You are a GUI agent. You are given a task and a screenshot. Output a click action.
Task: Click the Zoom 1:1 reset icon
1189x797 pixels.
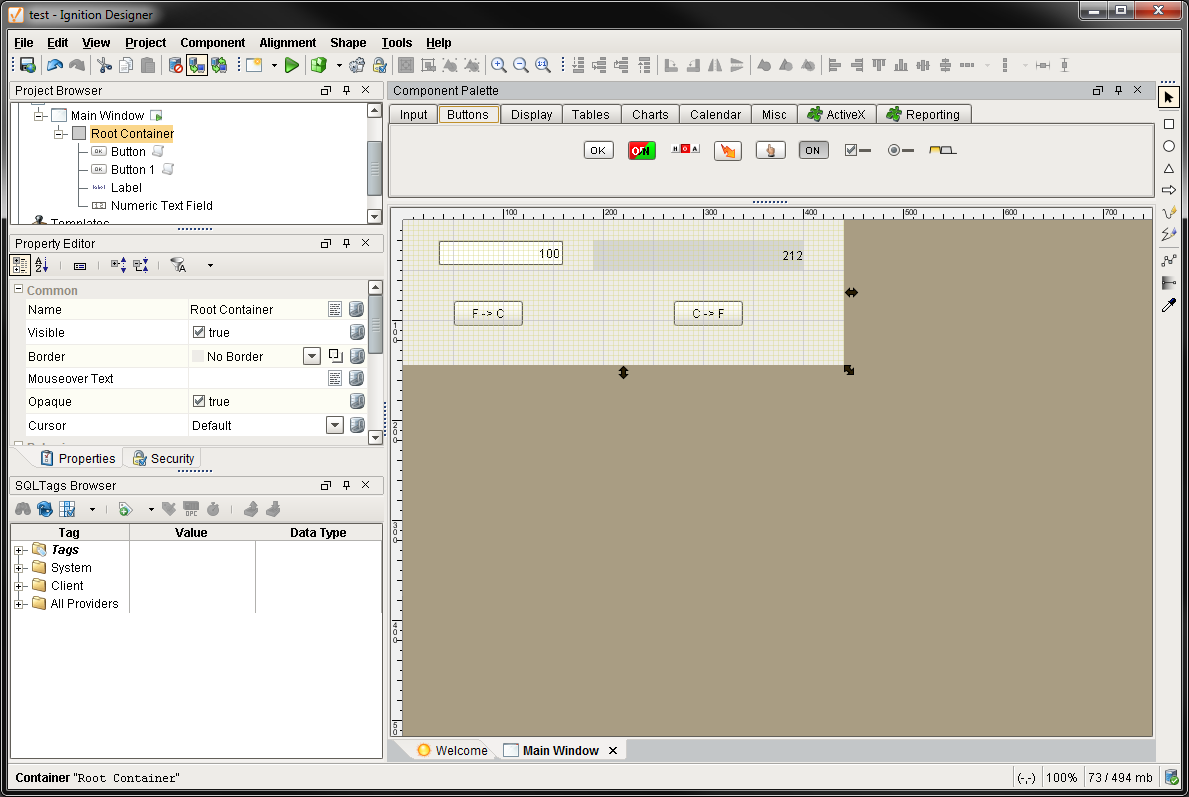pos(543,65)
